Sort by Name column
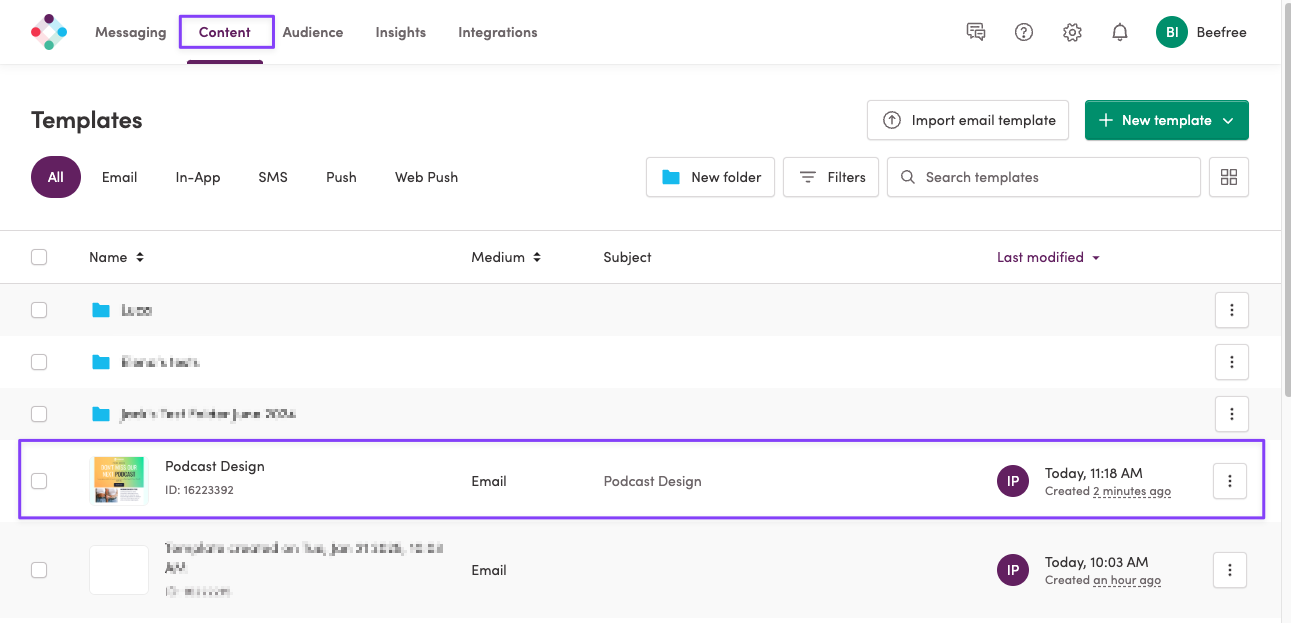The image size is (1291, 623). tap(116, 257)
